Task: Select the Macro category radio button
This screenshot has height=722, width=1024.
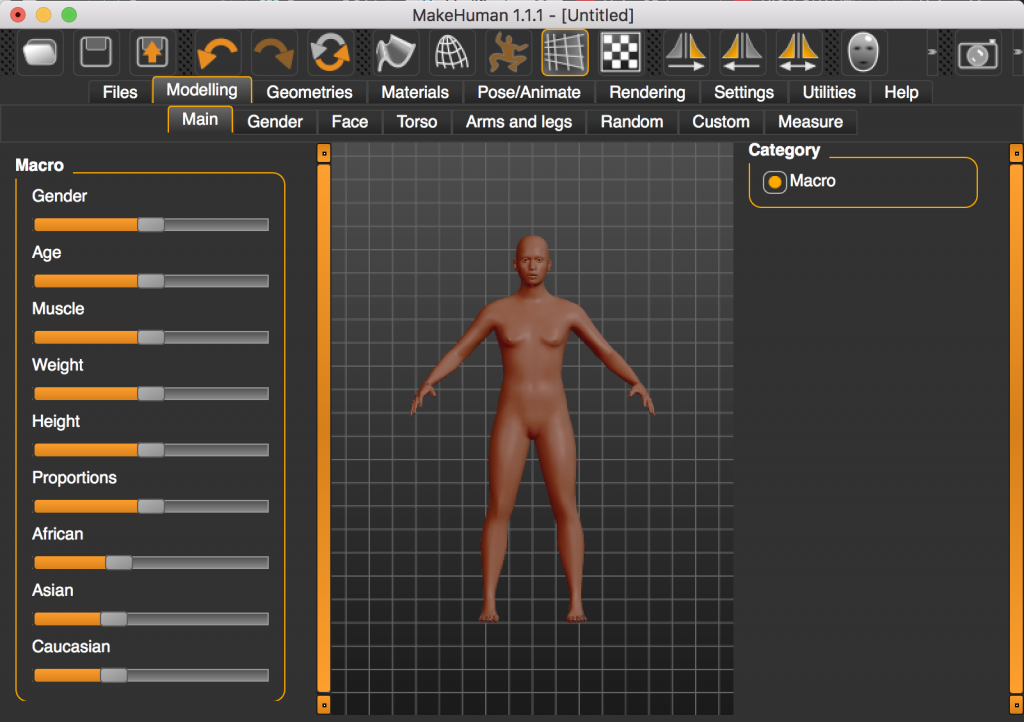Action: coord(775,182)
